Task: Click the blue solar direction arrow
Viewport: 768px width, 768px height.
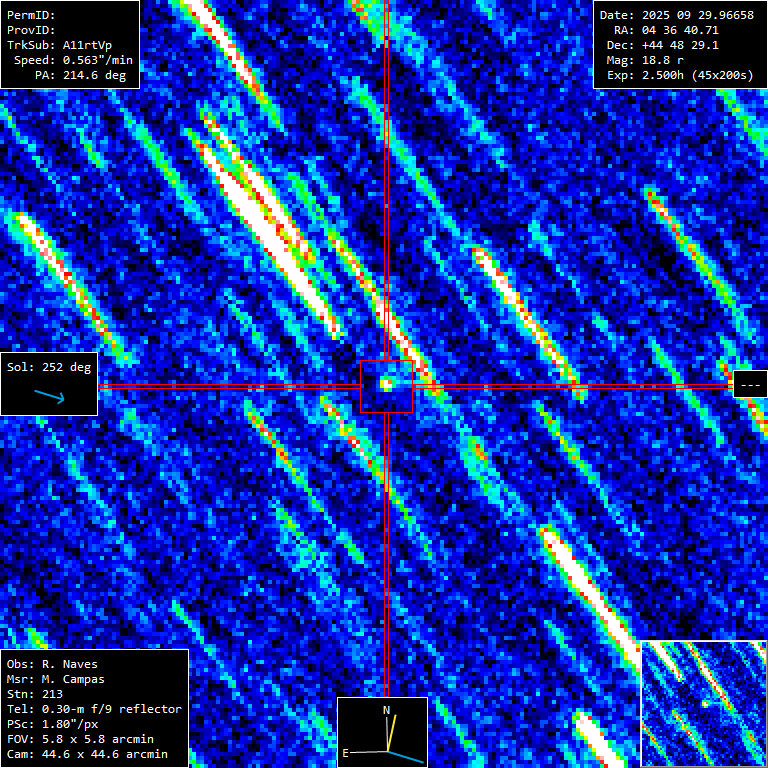Action: coord(48,397)
